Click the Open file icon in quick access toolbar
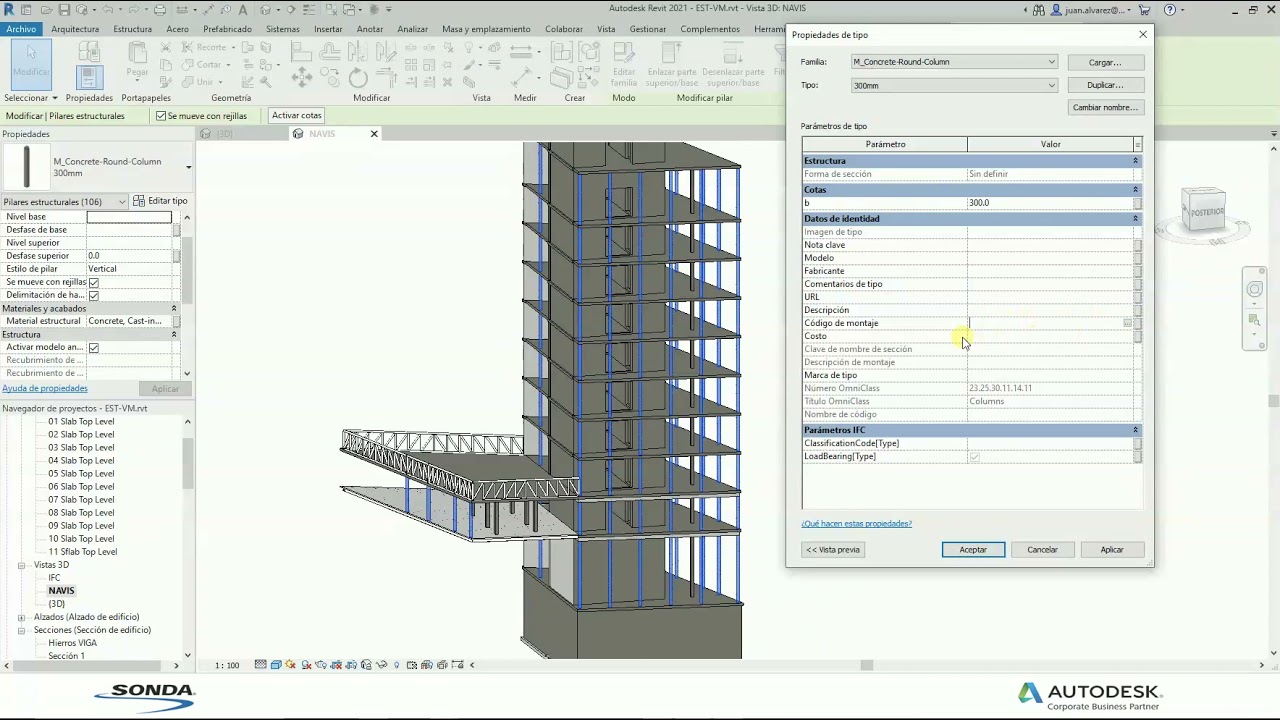The height and width of the screenshot is (720, 1280). click(x=45, y=9)
